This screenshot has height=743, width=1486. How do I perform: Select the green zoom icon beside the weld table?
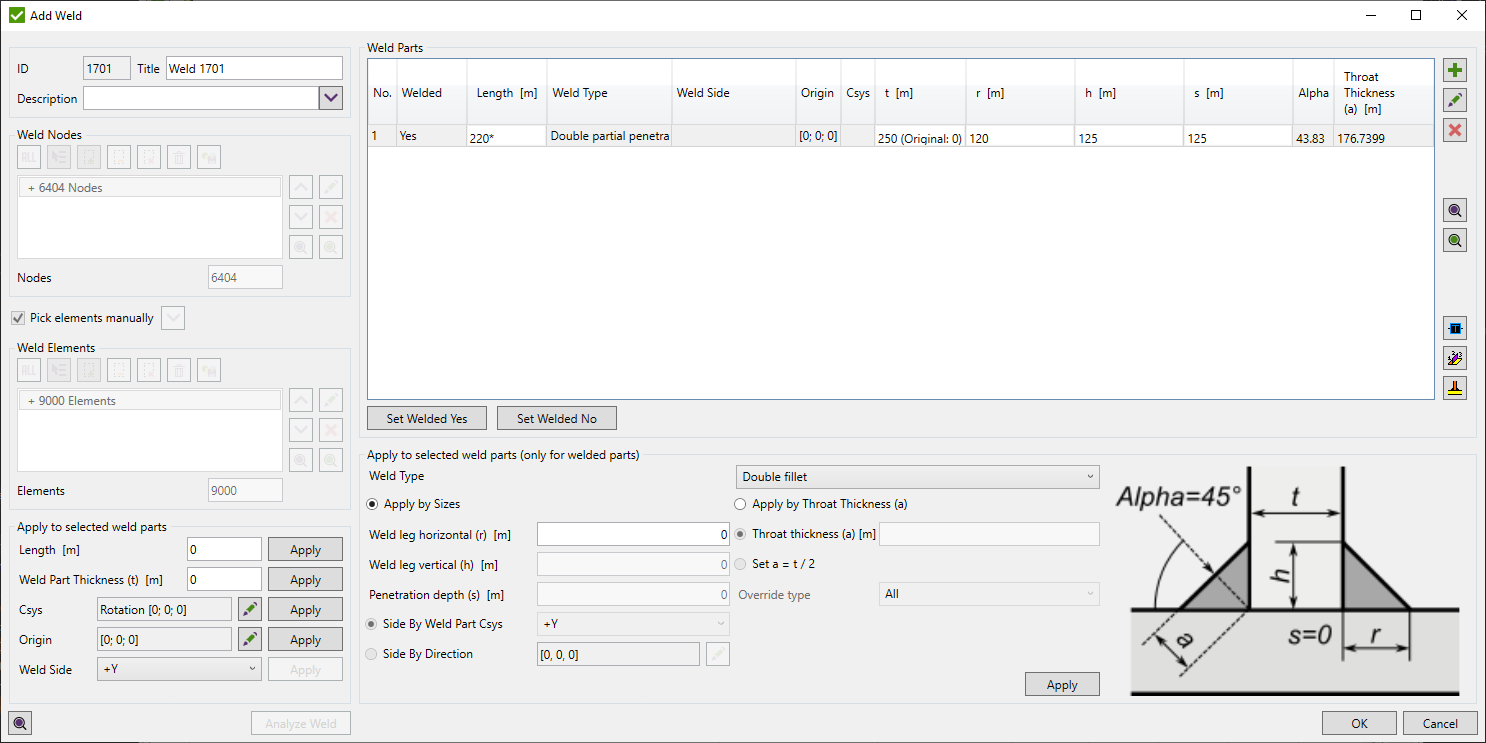1455,239
